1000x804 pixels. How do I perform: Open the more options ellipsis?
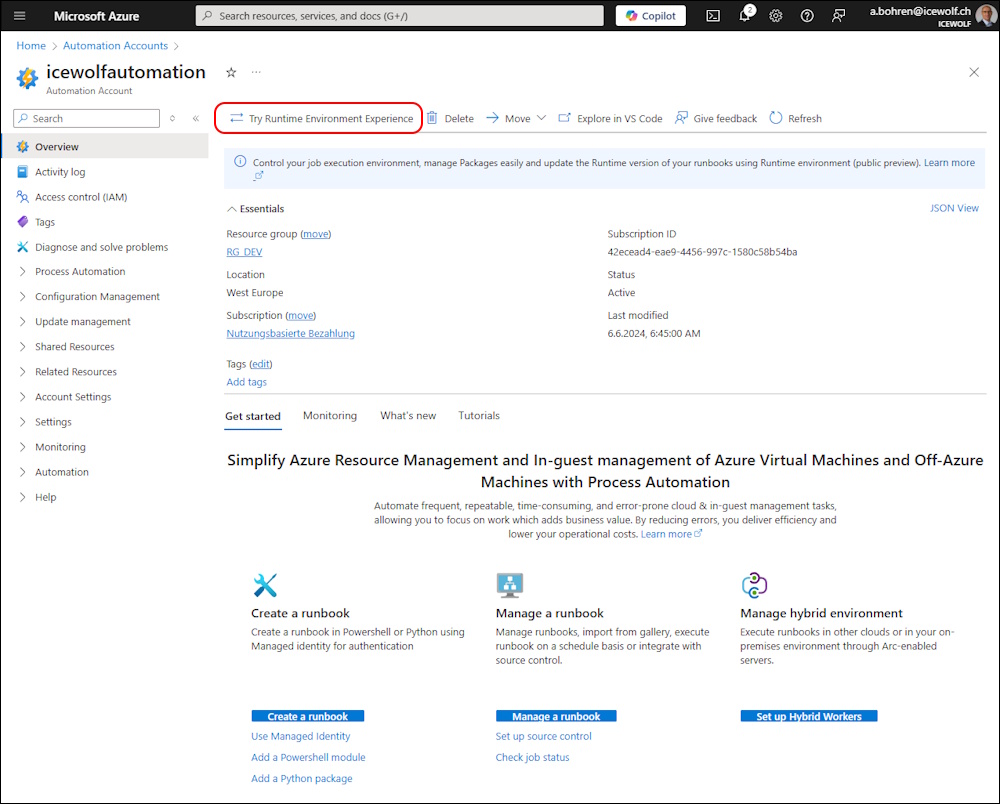click(x=256, y=72)
